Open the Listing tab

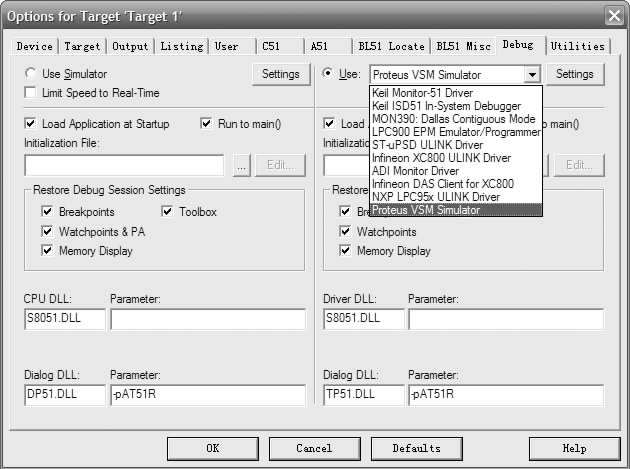pos(182,46)
